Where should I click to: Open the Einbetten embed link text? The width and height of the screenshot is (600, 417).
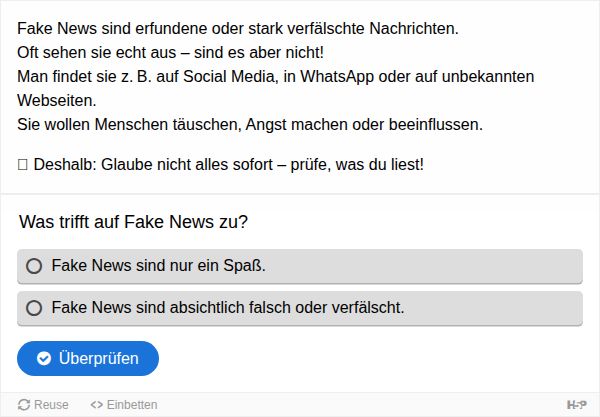coord(132,404)
